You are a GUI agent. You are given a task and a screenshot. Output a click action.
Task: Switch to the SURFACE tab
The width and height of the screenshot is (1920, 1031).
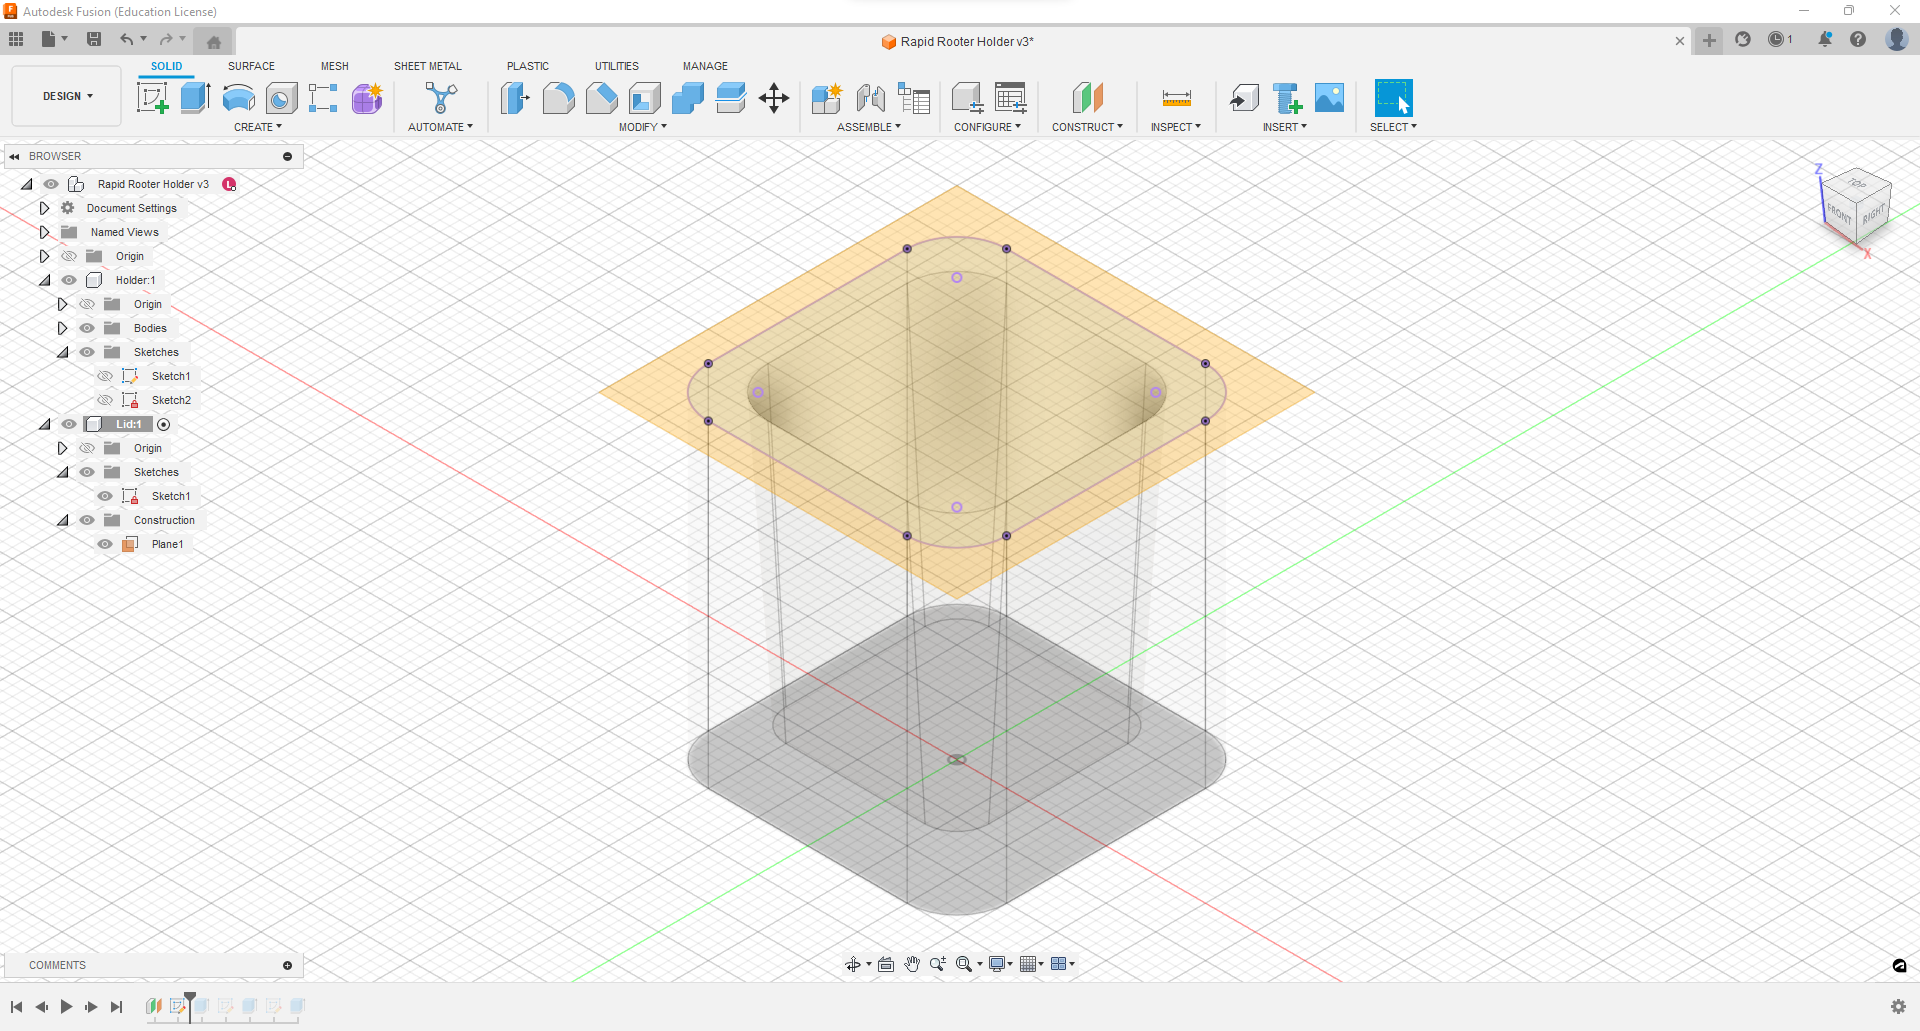click(x=251, y=66)
